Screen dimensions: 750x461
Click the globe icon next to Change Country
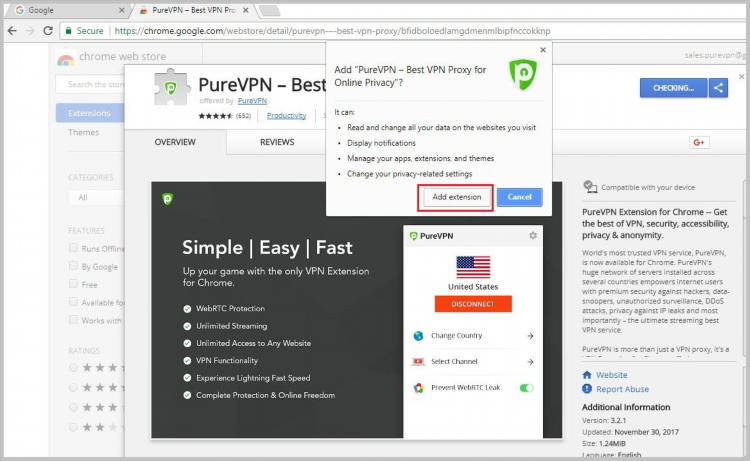(x=419, y=336)
